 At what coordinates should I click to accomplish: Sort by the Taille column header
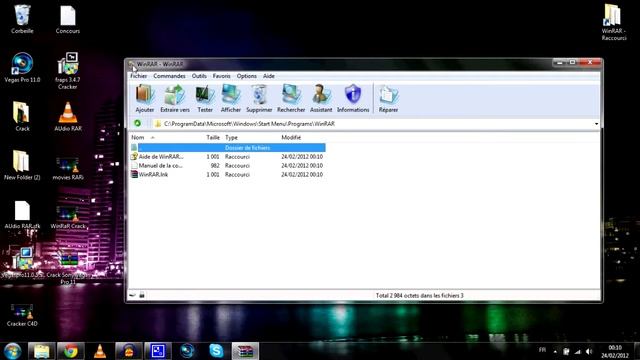coord(213,138)
